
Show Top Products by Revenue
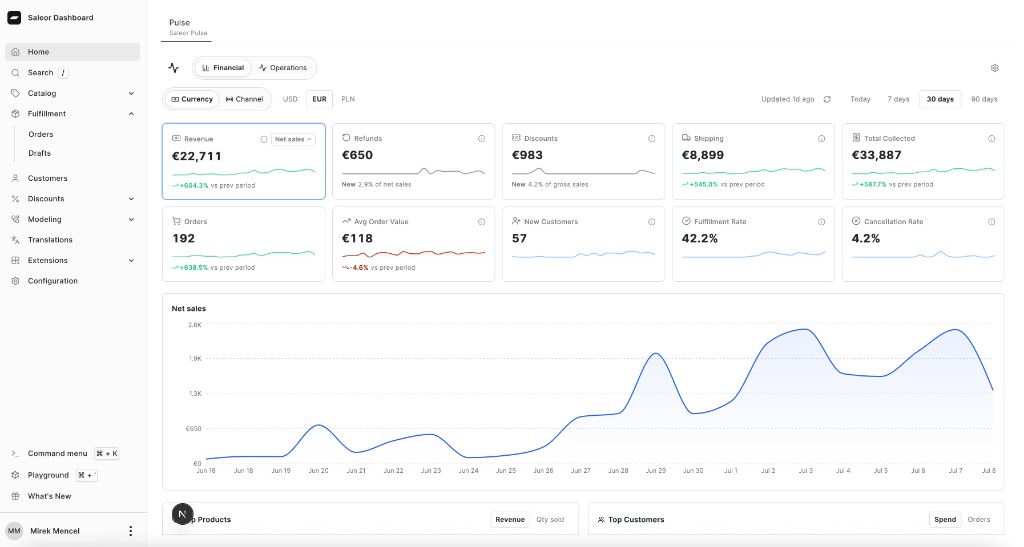(x=510, y=520)
